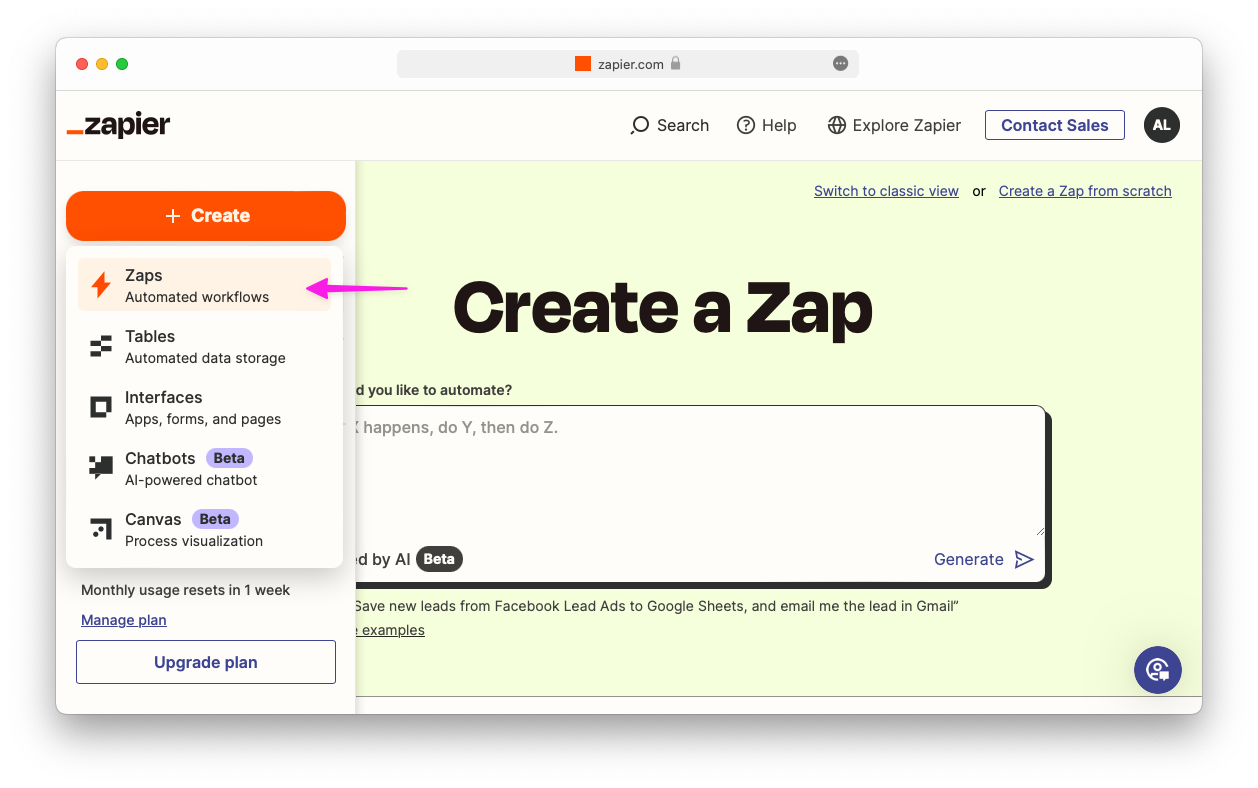Click the Contact Sales button
Image resolution: width=1258 pixels, height=788 pixels.
tap(1055, 125)
